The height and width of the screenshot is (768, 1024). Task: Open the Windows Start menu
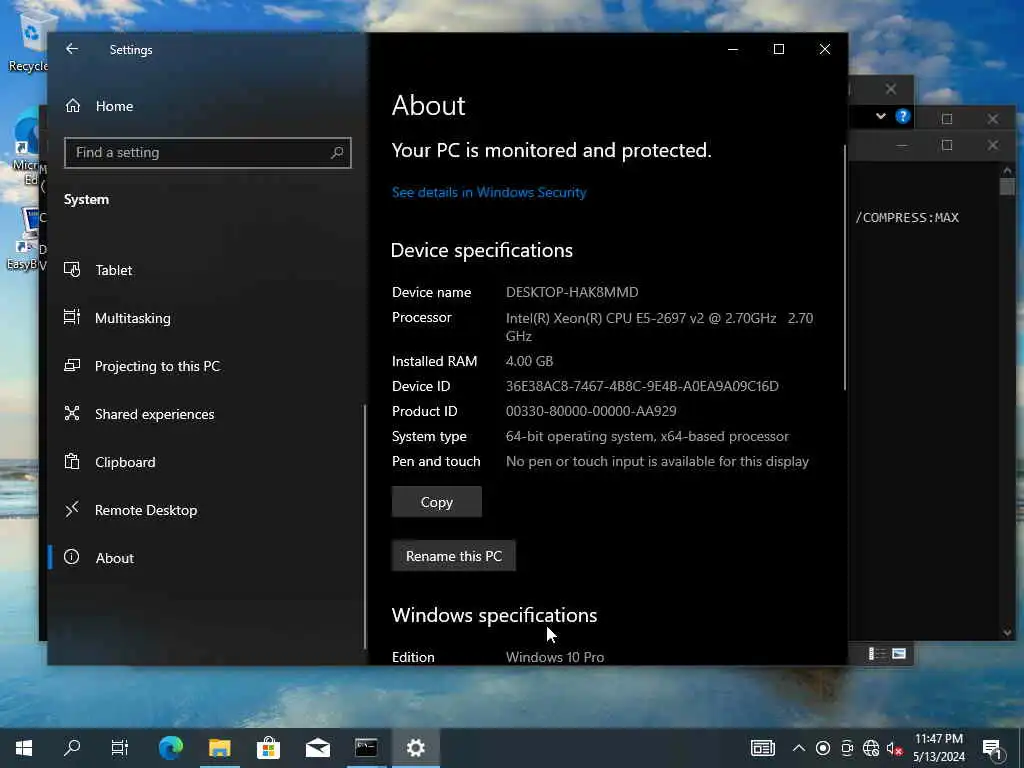point(24,748)
